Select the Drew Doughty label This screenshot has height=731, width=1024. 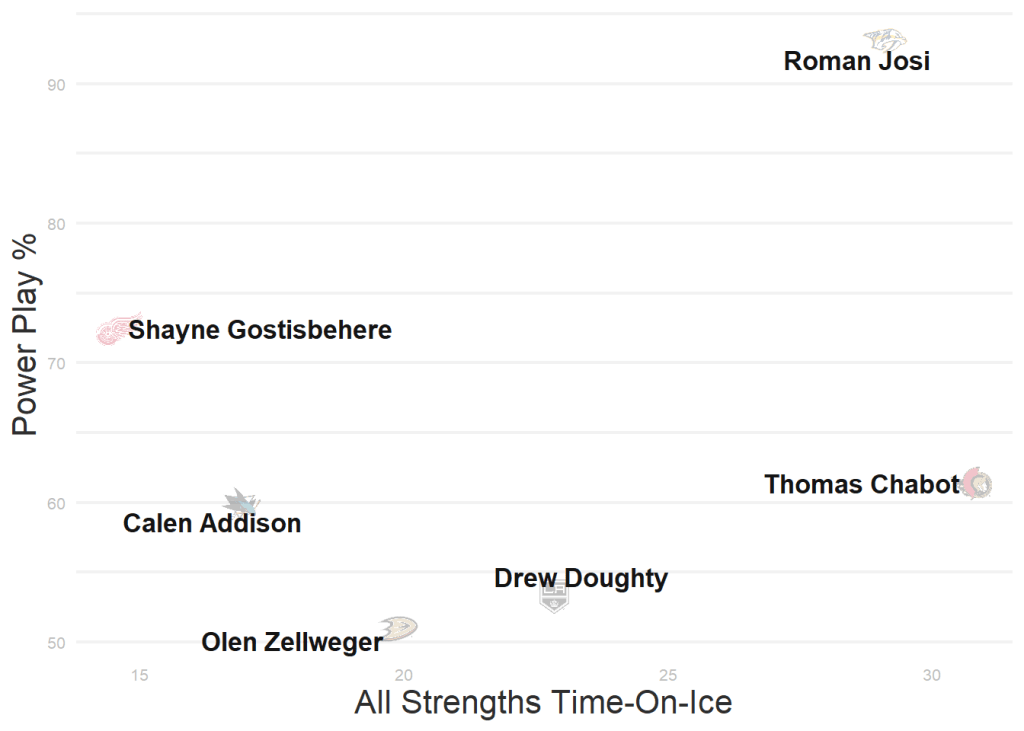pos(581,578)
